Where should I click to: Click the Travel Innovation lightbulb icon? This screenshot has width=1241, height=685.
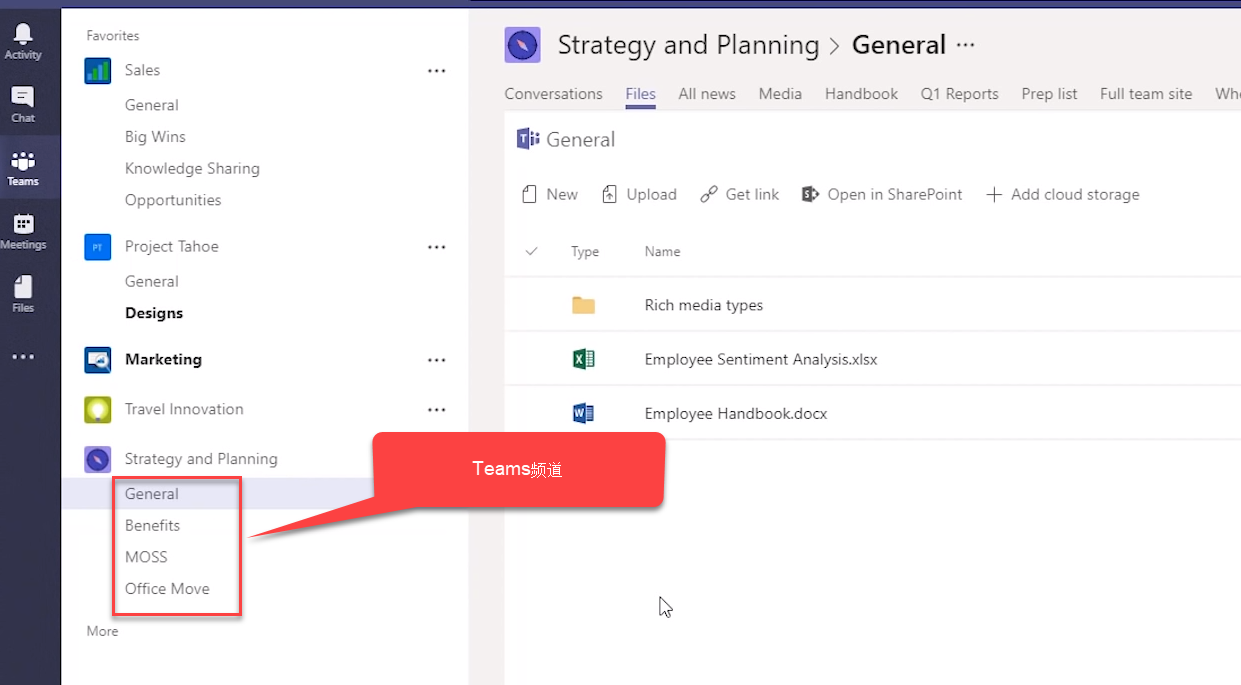pyautogui.click(x=98, y=409)
